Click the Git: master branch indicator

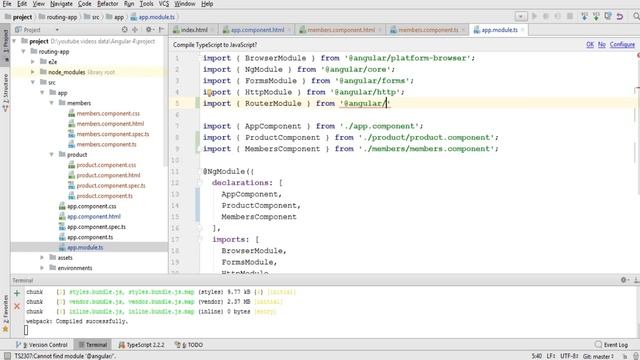[x=598, y=356]
